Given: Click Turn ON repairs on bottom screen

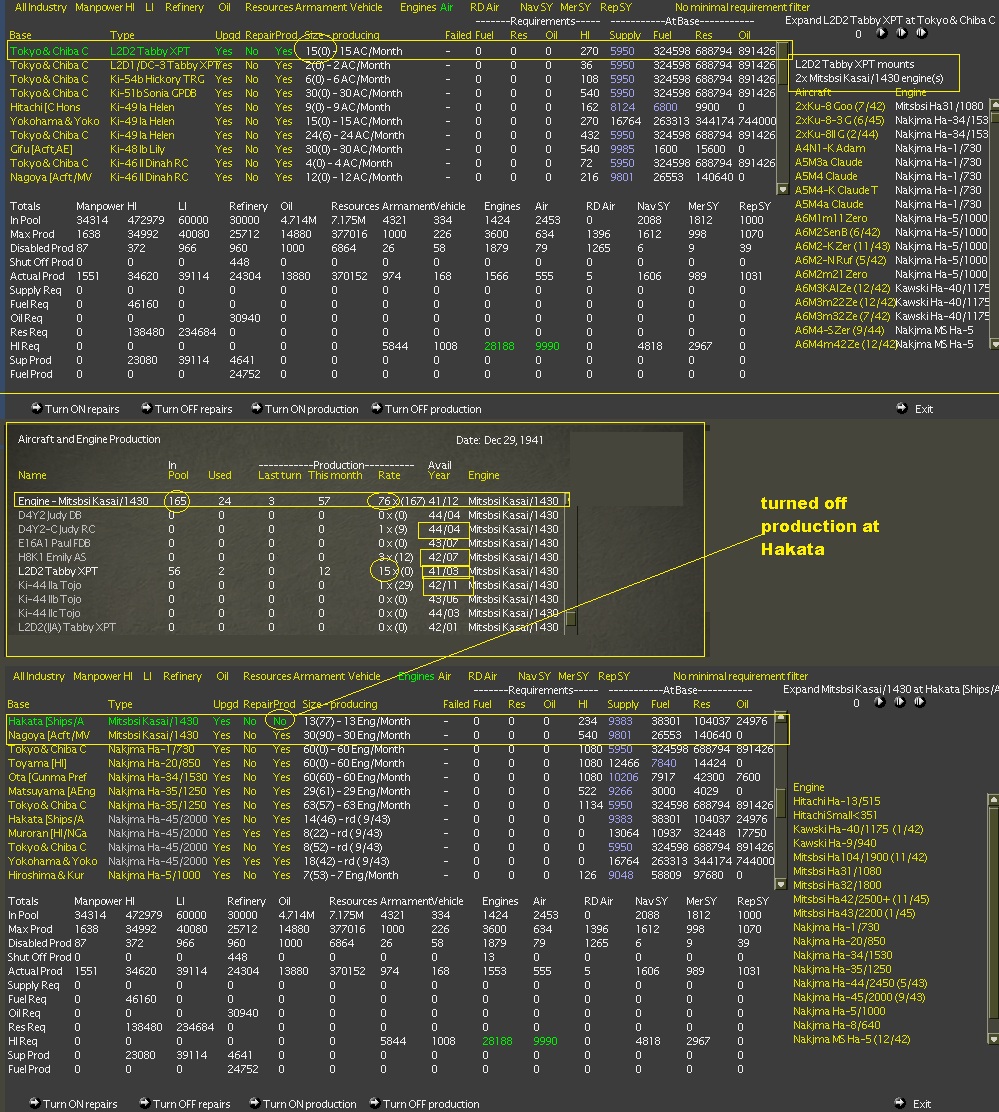Looking at the screenshot, I should tap(73, 1103).
